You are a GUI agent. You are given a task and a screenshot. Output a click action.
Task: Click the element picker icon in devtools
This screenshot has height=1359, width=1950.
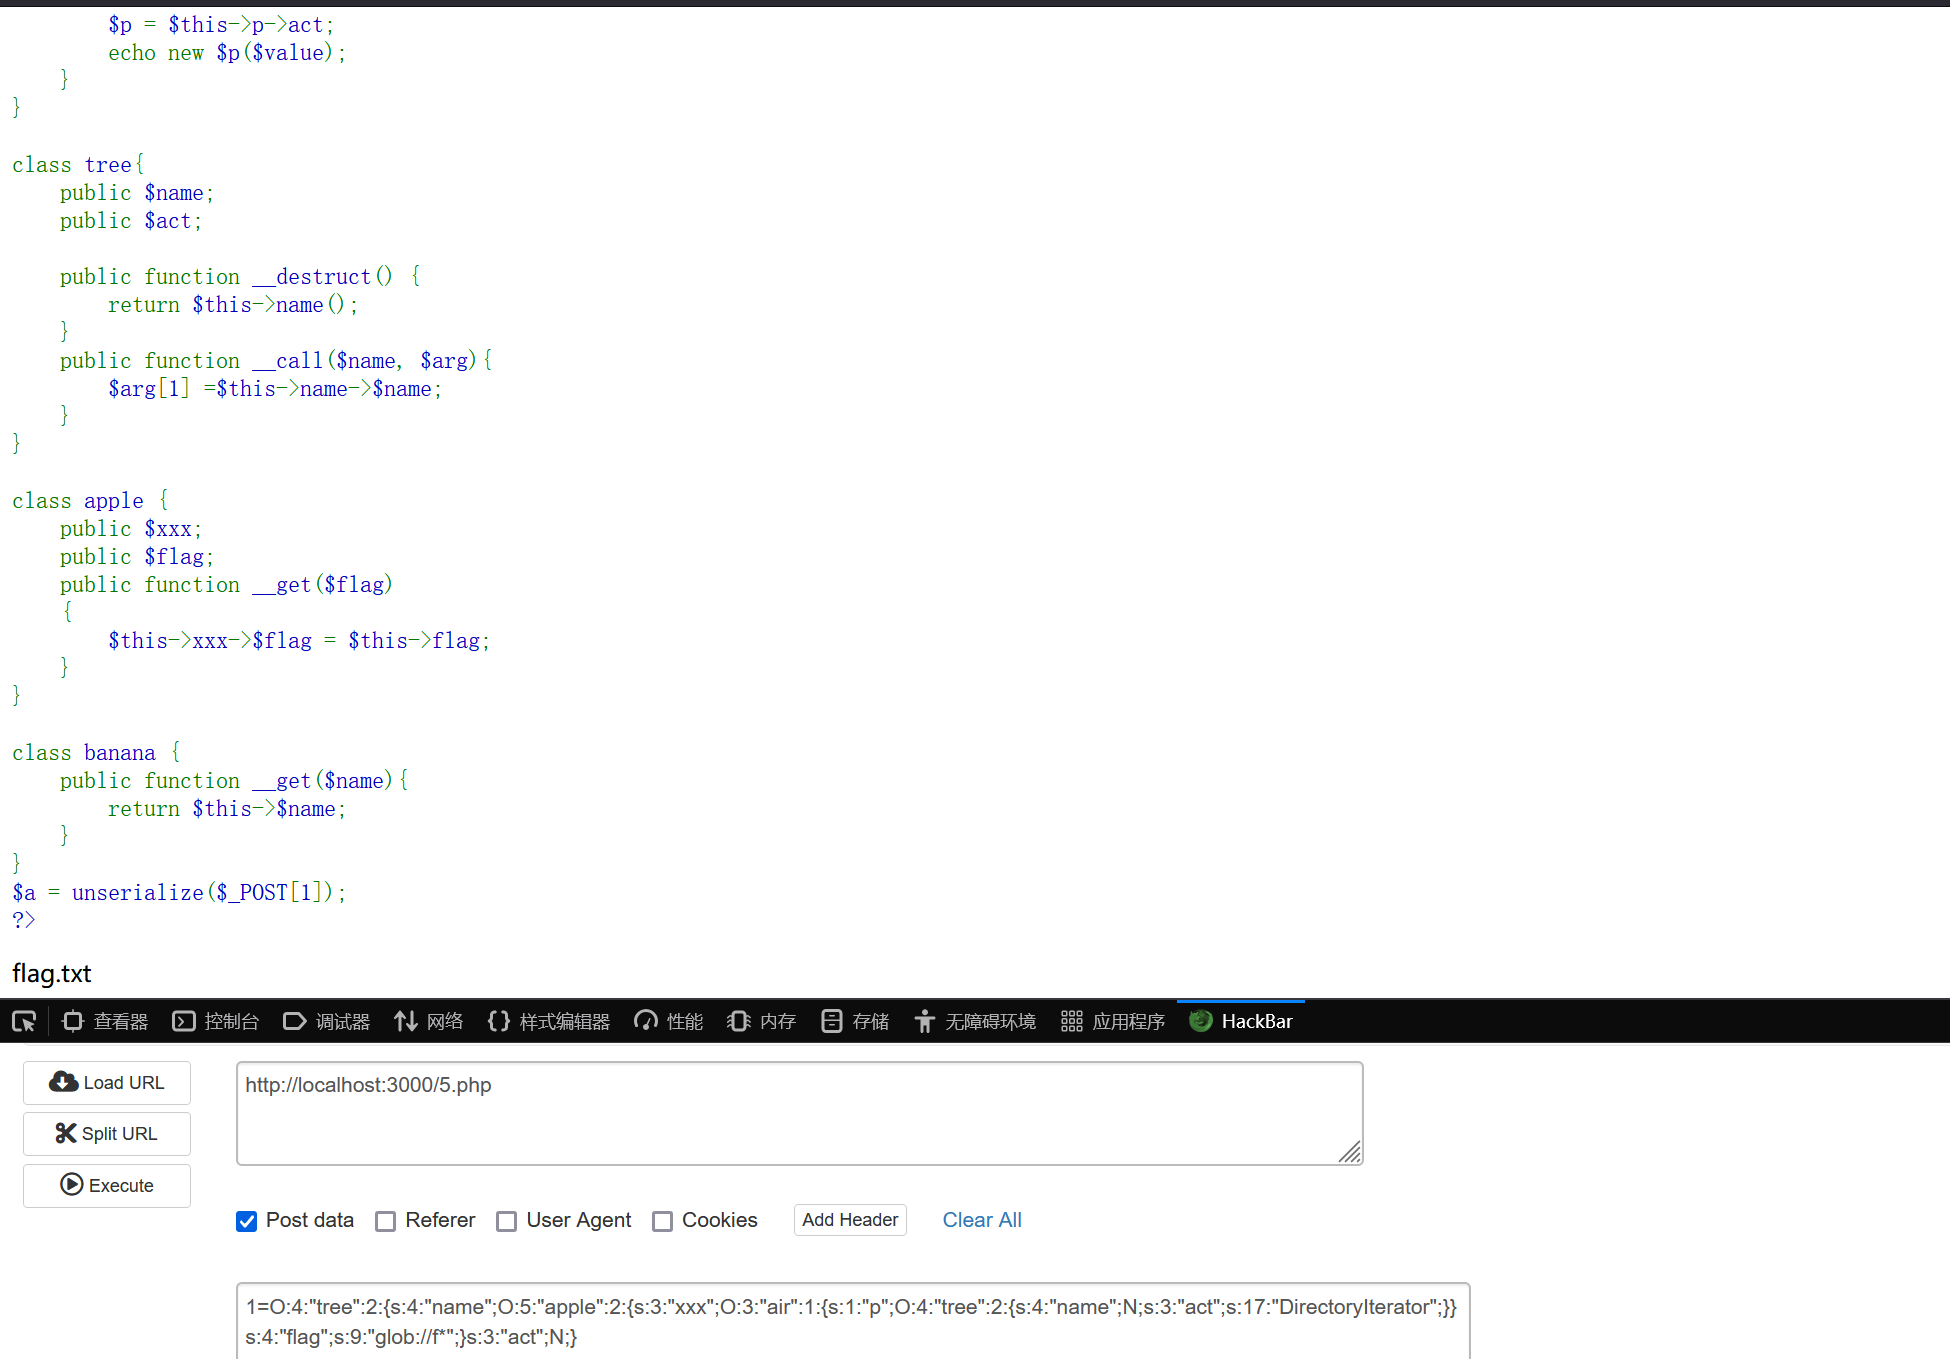(x=24, y=1021)
